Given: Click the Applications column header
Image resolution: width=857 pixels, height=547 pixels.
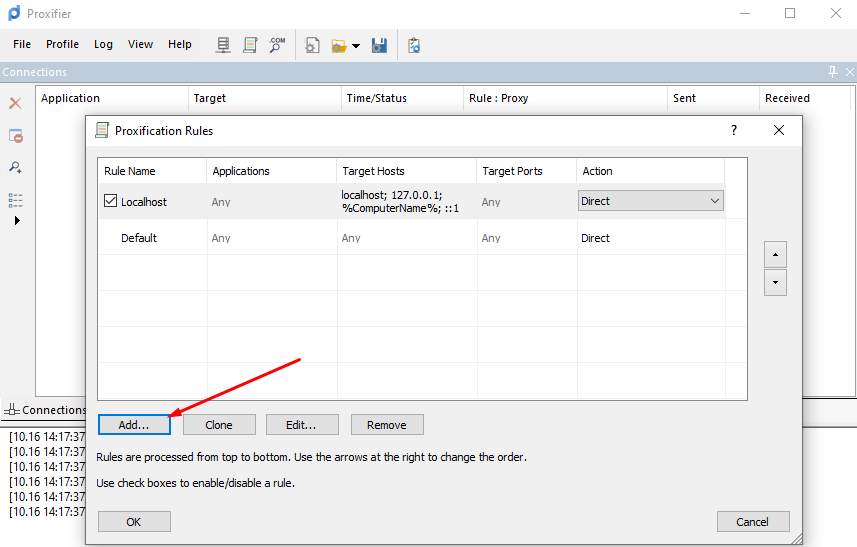Looking at the screenshot, I should click(271, 171).
